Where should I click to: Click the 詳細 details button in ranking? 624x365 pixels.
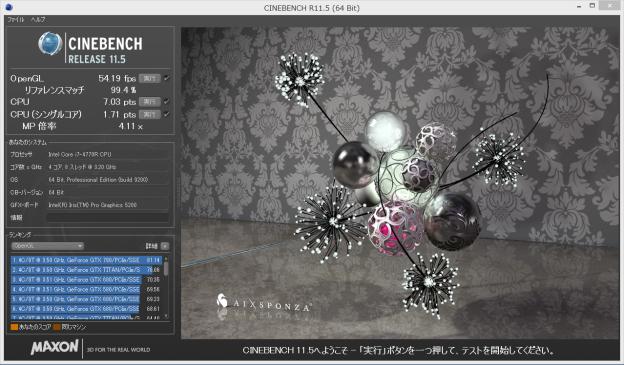pyautogui.click(x=152, y=246)
